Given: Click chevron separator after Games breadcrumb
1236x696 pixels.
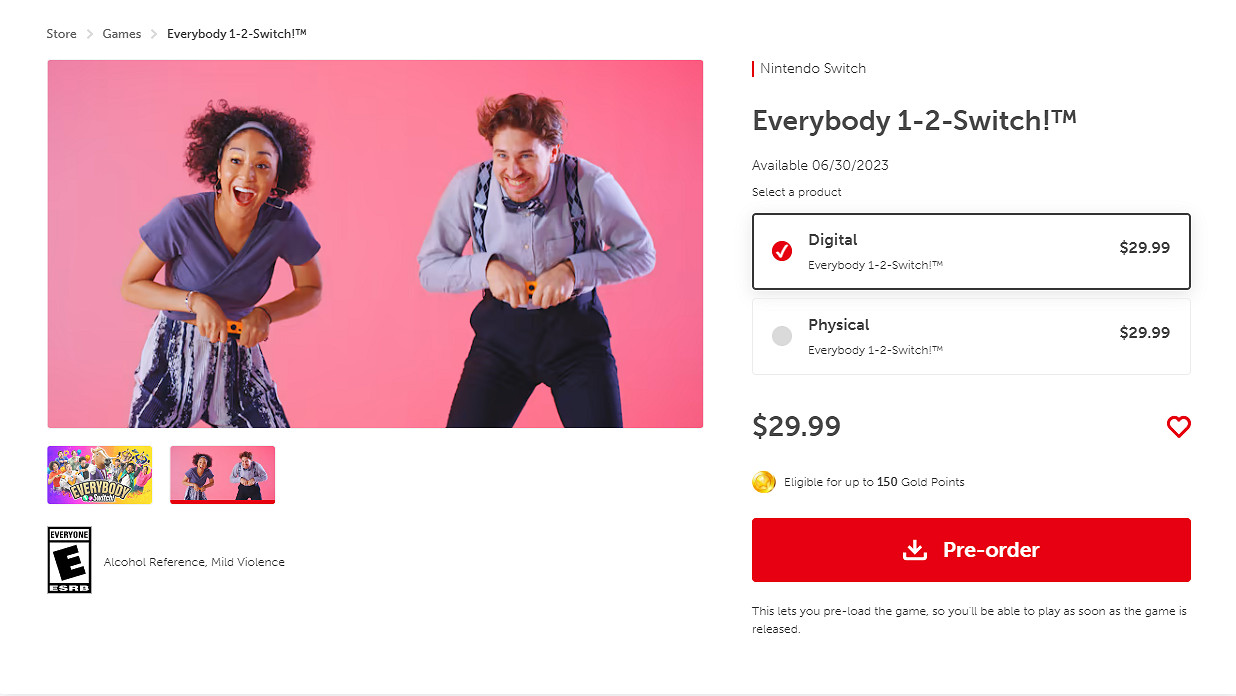Looking at the screenshot, I should [154, 34].
